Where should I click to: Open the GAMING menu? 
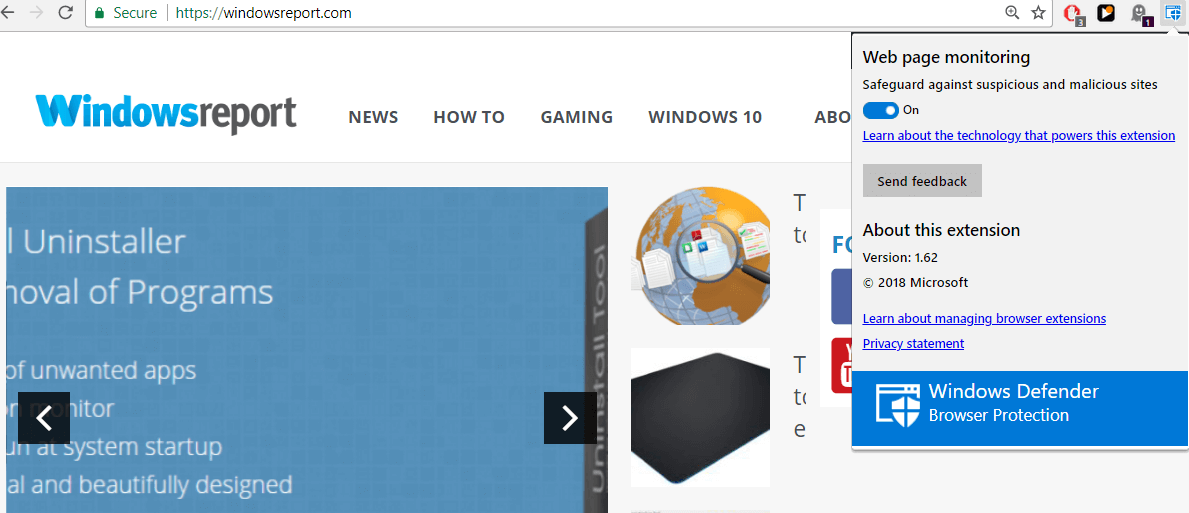click(x=576, y=117)
